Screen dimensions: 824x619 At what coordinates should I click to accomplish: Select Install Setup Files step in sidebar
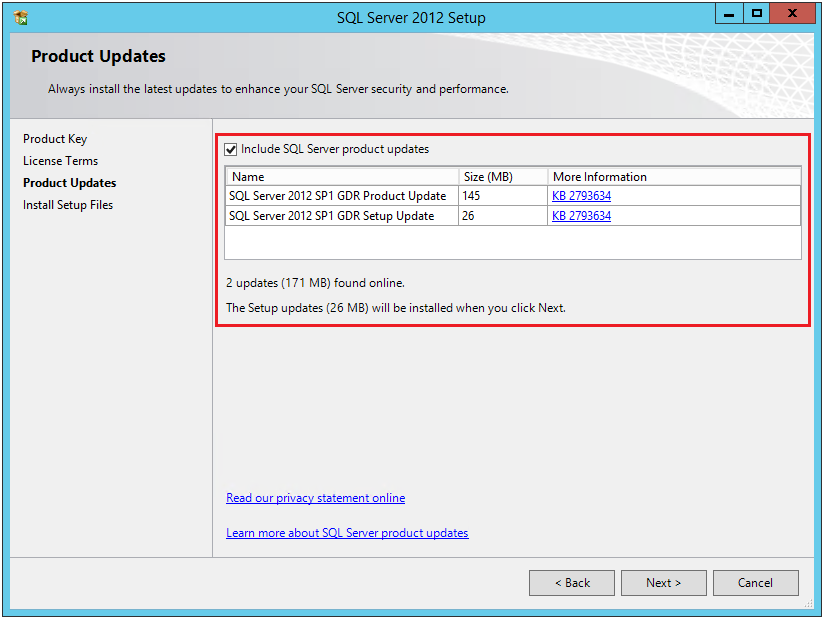point(68,205)
